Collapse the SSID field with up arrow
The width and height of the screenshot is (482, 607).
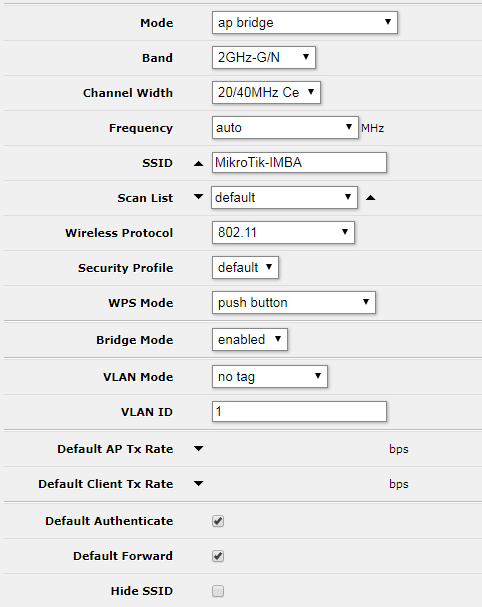[199, 164]
